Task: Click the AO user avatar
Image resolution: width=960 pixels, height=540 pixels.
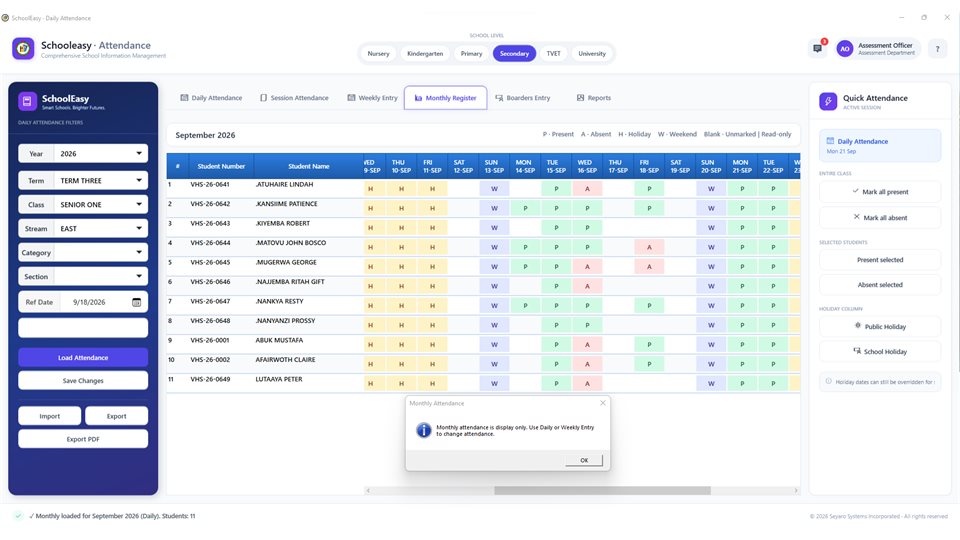Action: [845, 49]
